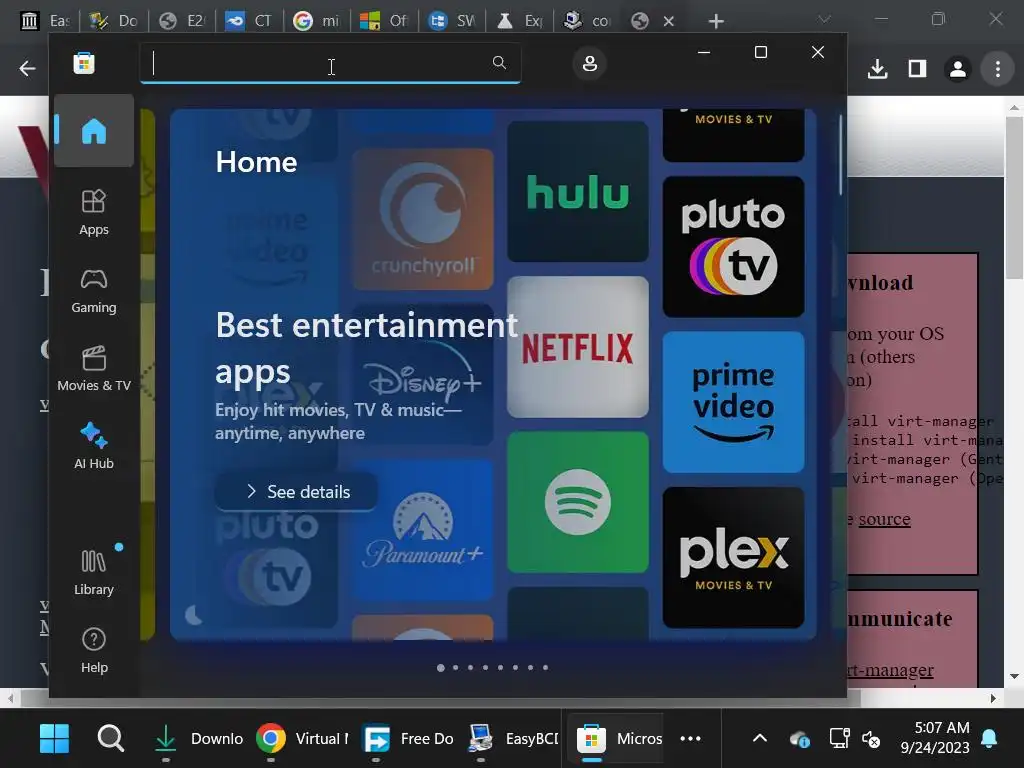
Task: Open the Library section
Action: click(x=94, y=572)
